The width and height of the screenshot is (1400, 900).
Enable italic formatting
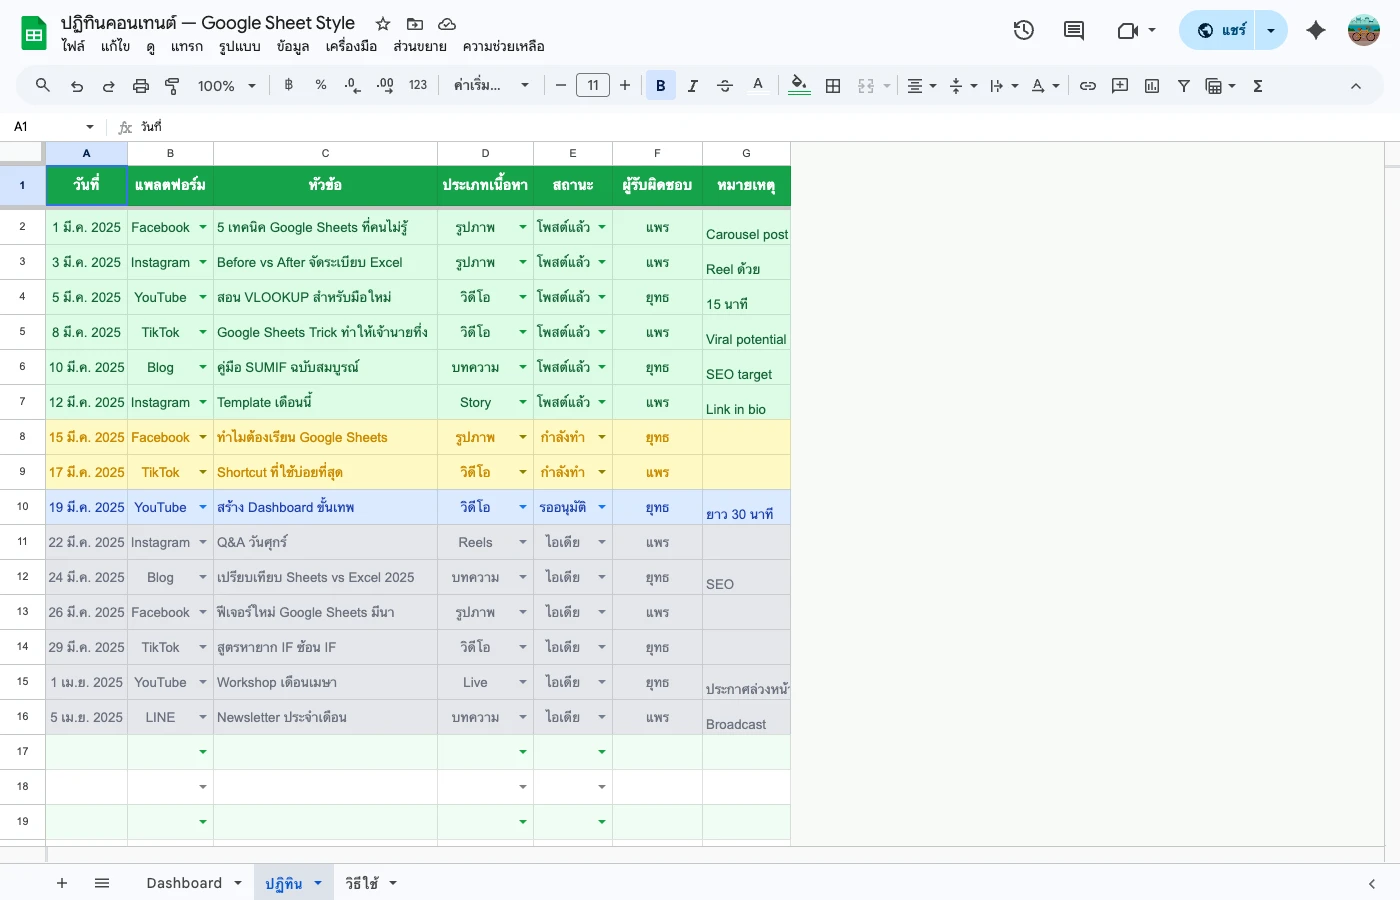coord(692,85)
